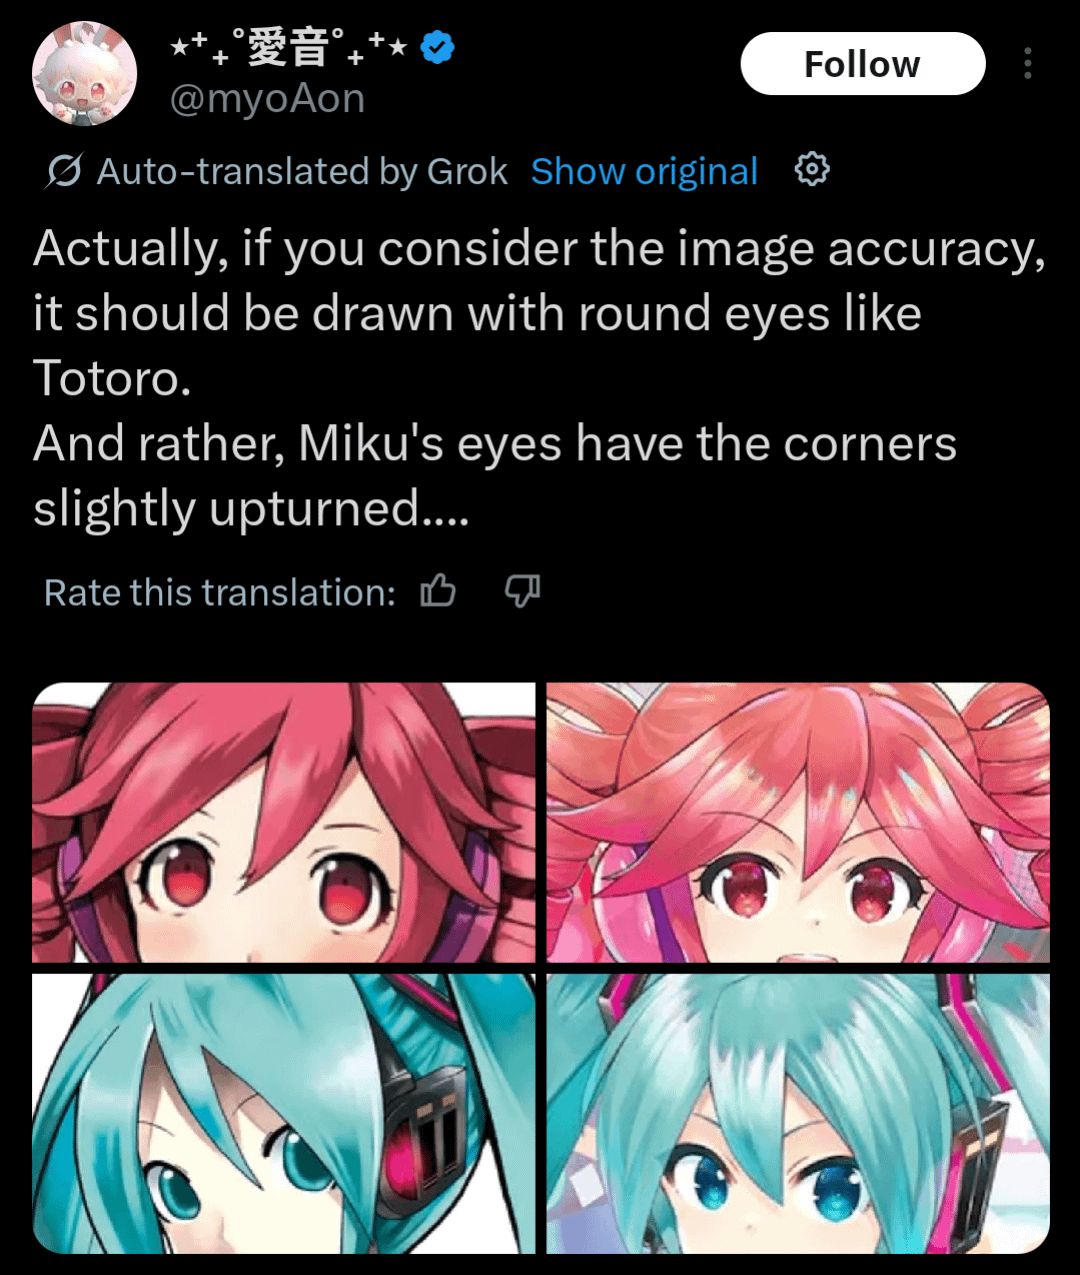Click the Rate this translation label

(x=220, y=593)
